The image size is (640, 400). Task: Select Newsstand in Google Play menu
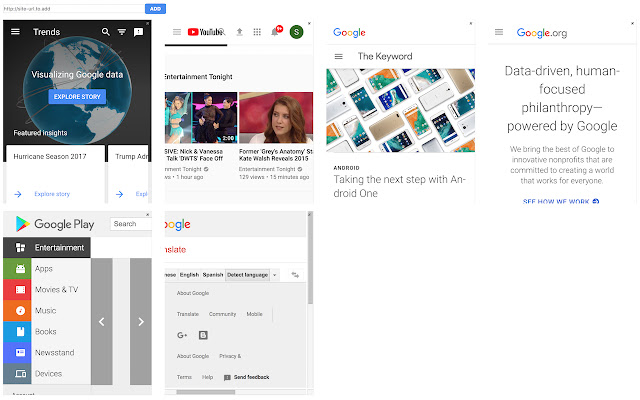[x=47, y=352]
